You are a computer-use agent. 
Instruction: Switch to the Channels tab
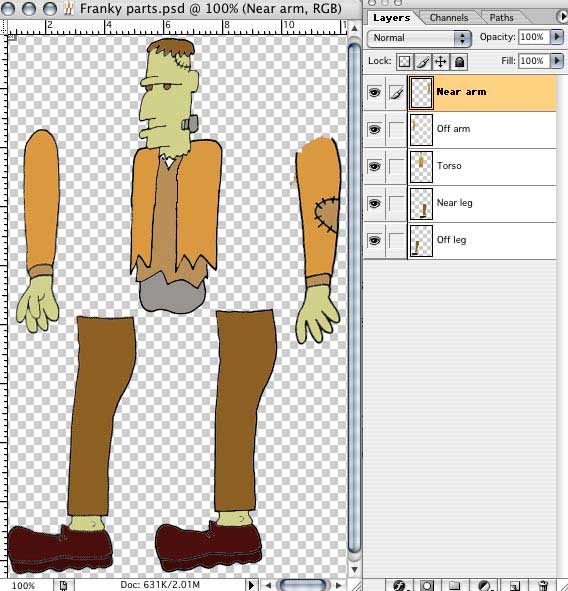pyautogui.click(x=449, y=18)
